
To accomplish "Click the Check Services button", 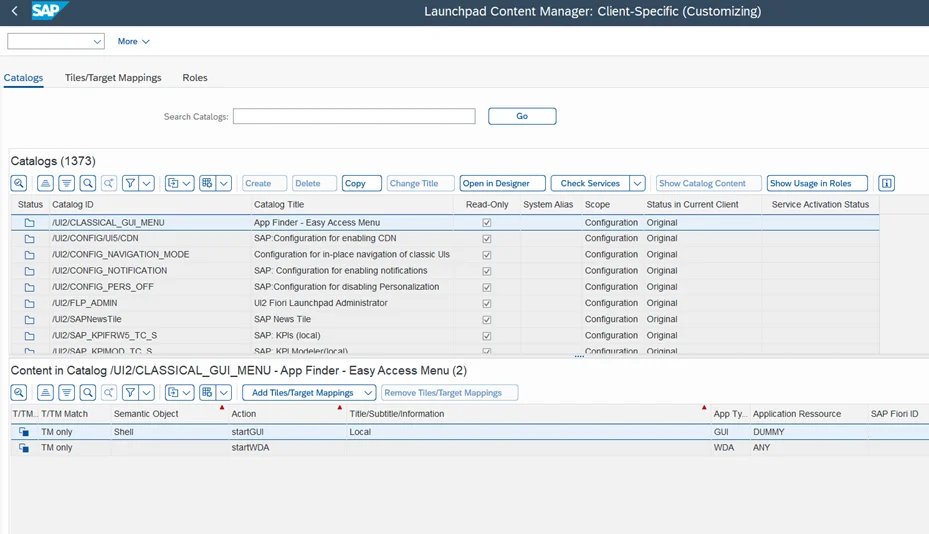I will (590, 183).
